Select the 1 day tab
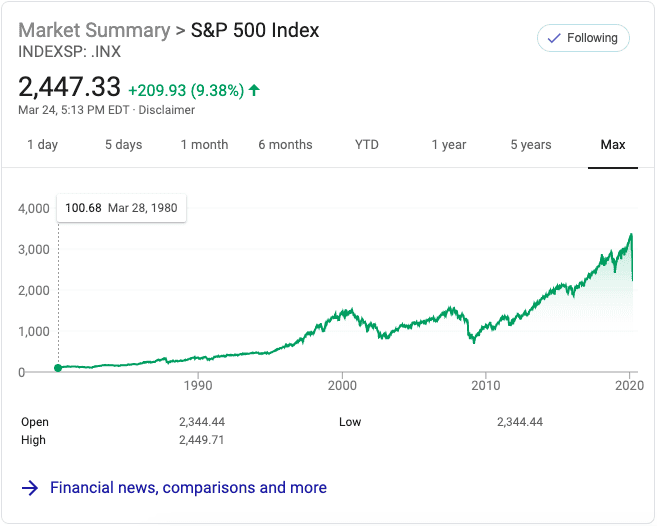The image size is (657, 526). (x=42, y=145)
